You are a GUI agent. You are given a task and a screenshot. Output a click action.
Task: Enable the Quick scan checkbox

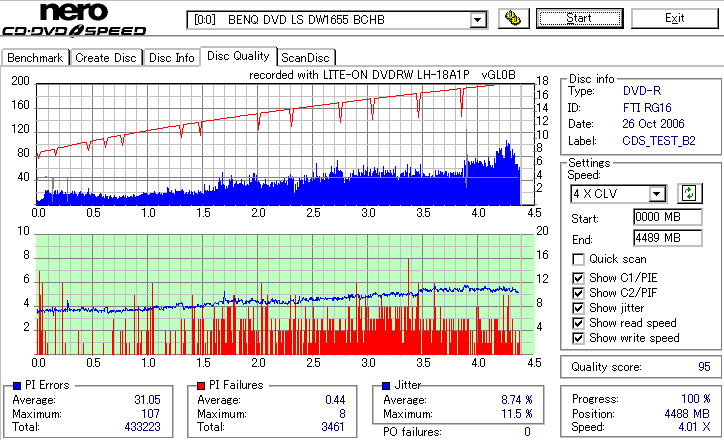coord(578,260)
